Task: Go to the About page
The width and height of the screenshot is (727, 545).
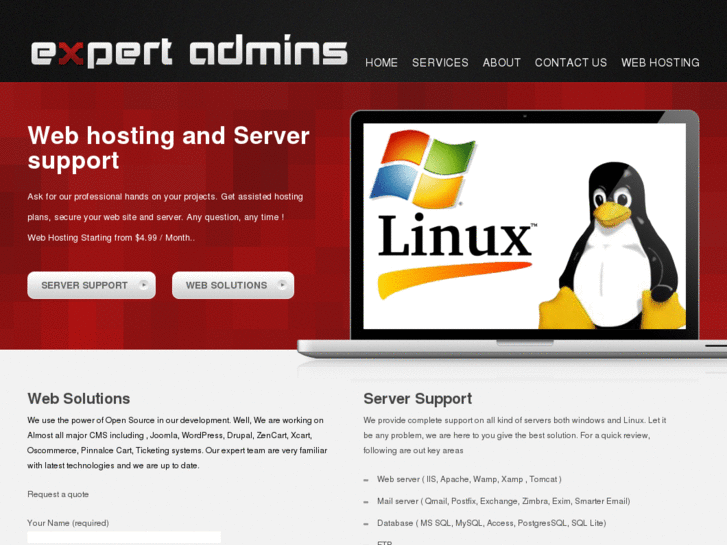Action: pyautogui.click(x=501, y=63)
